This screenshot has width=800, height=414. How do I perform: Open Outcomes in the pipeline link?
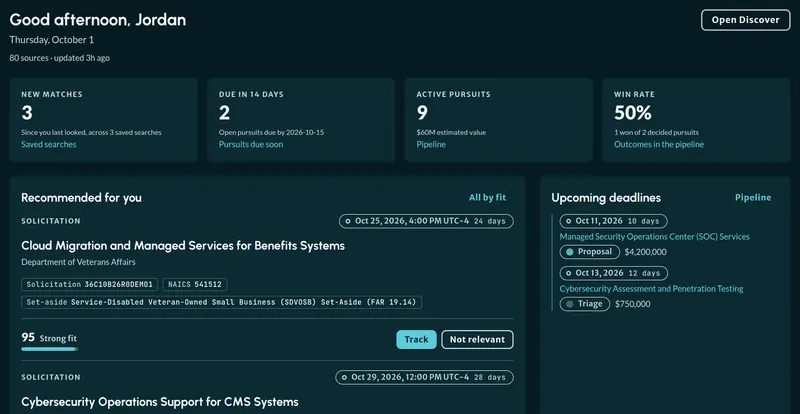[659, 144]
